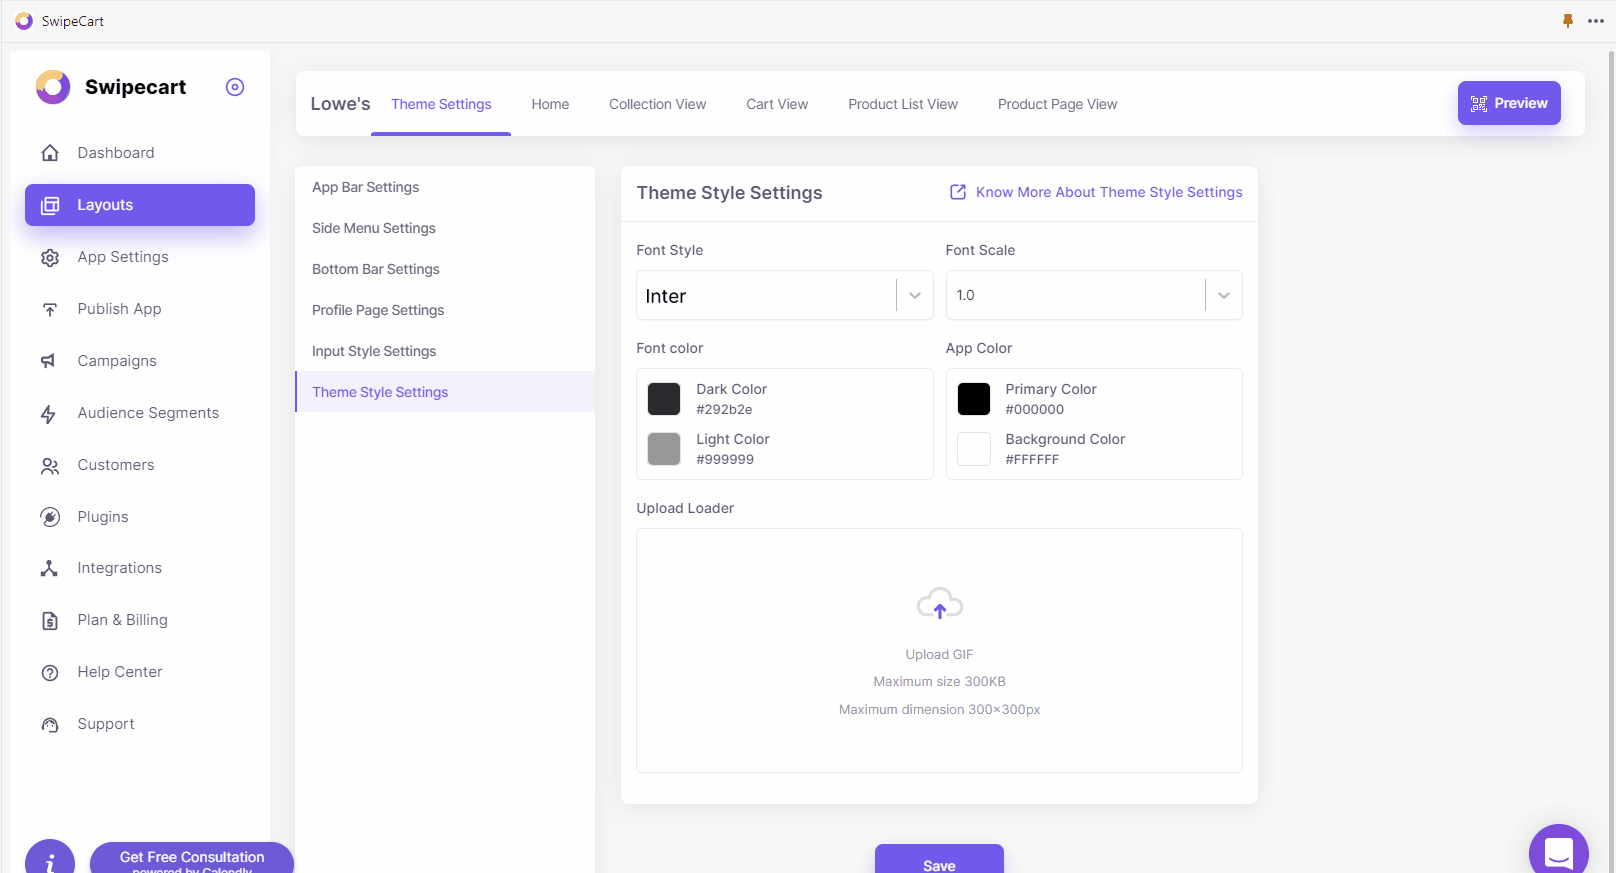Click the Campaigns megaphone icon

click(49, 361)
